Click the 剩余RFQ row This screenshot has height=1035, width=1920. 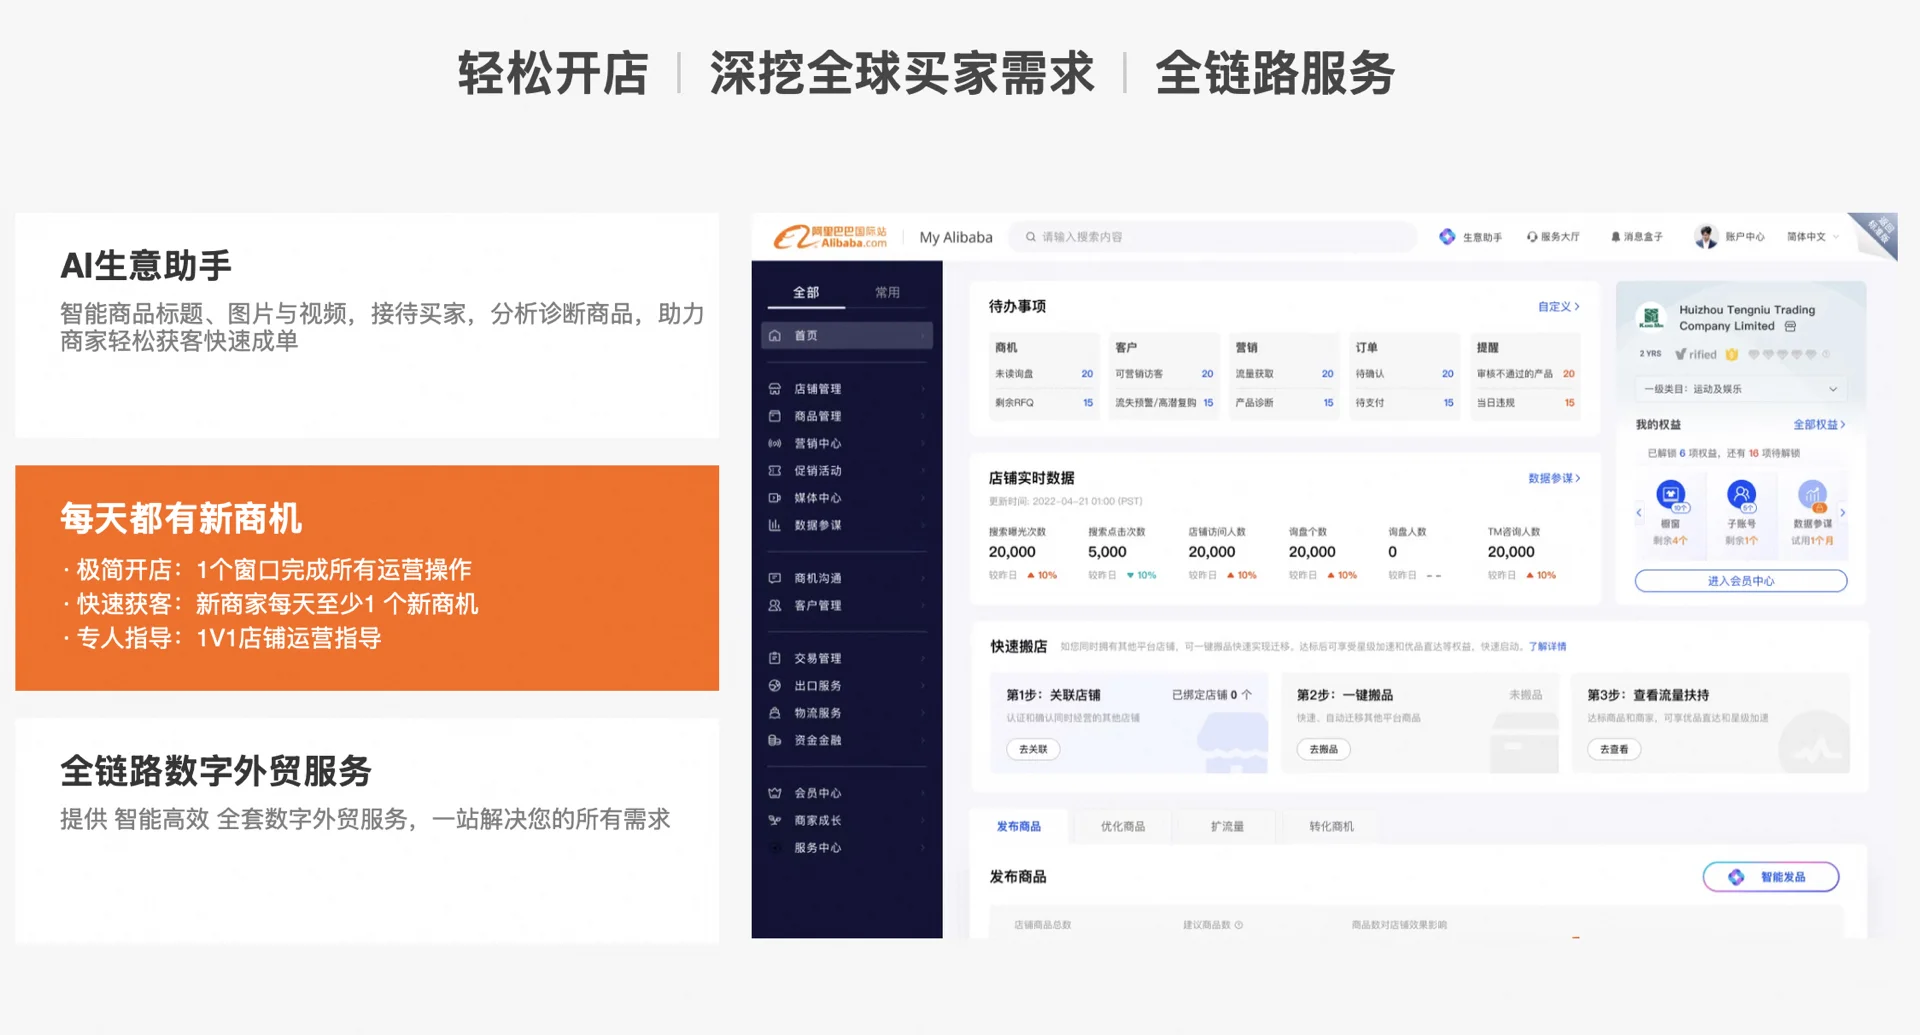(x=1044, y=403)
